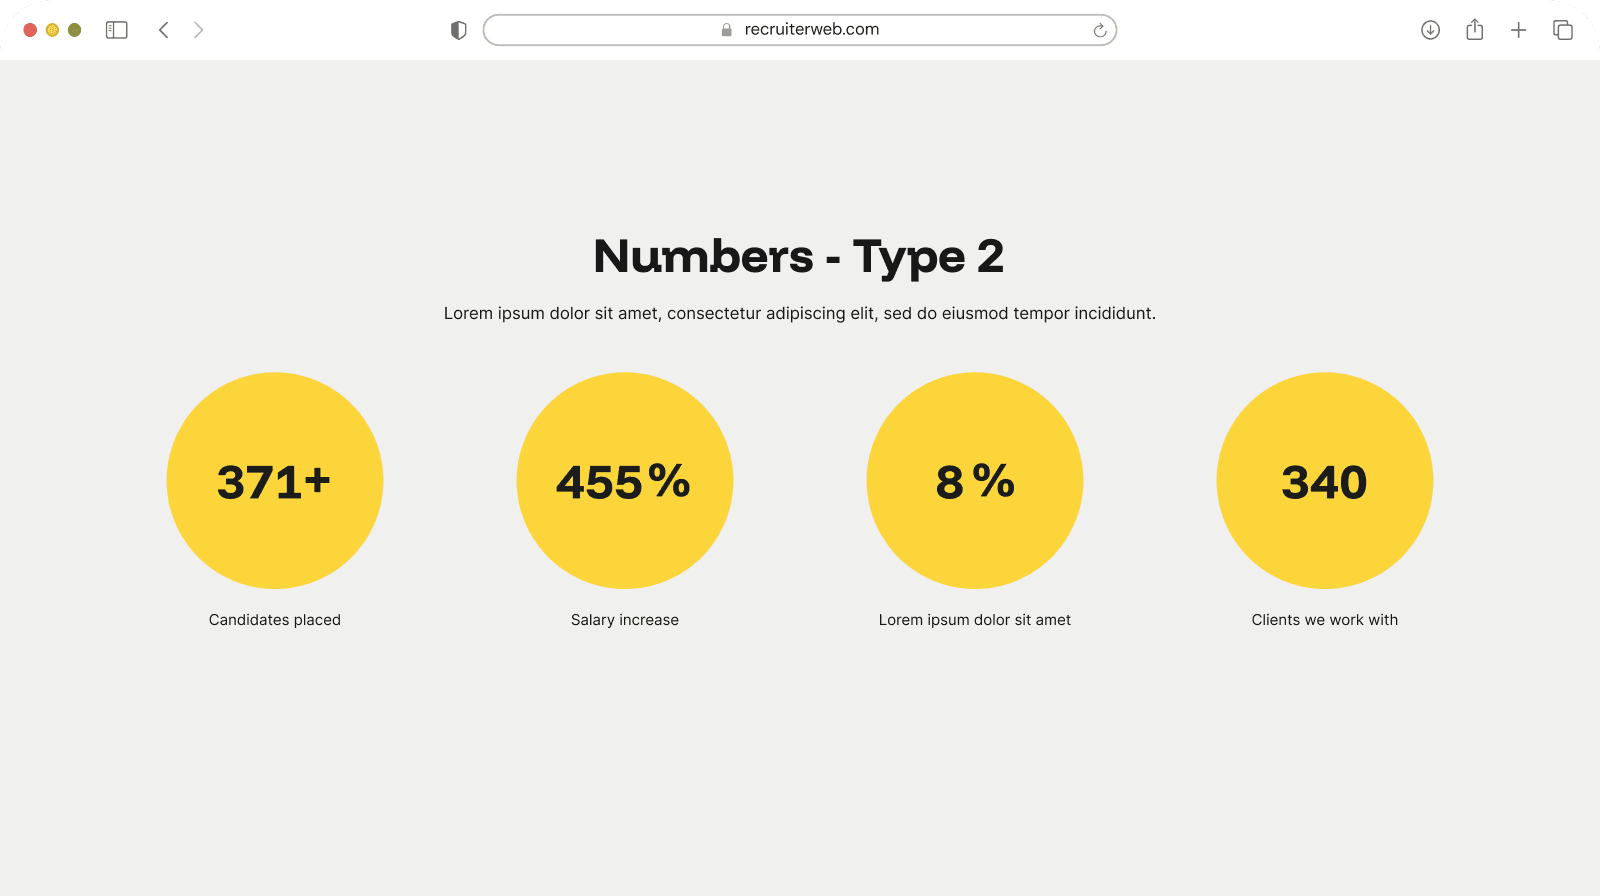Click the 340 statistic circle
The height and width of the screenshot is (896, 1600).
click(x=1325, y=481)
